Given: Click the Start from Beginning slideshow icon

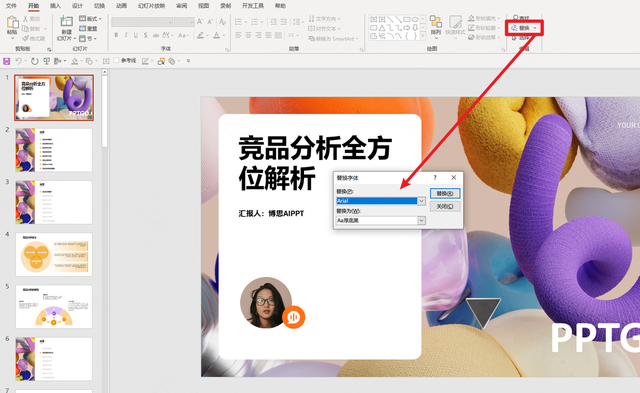Looking at the screenshot, I should click(47, 61).
